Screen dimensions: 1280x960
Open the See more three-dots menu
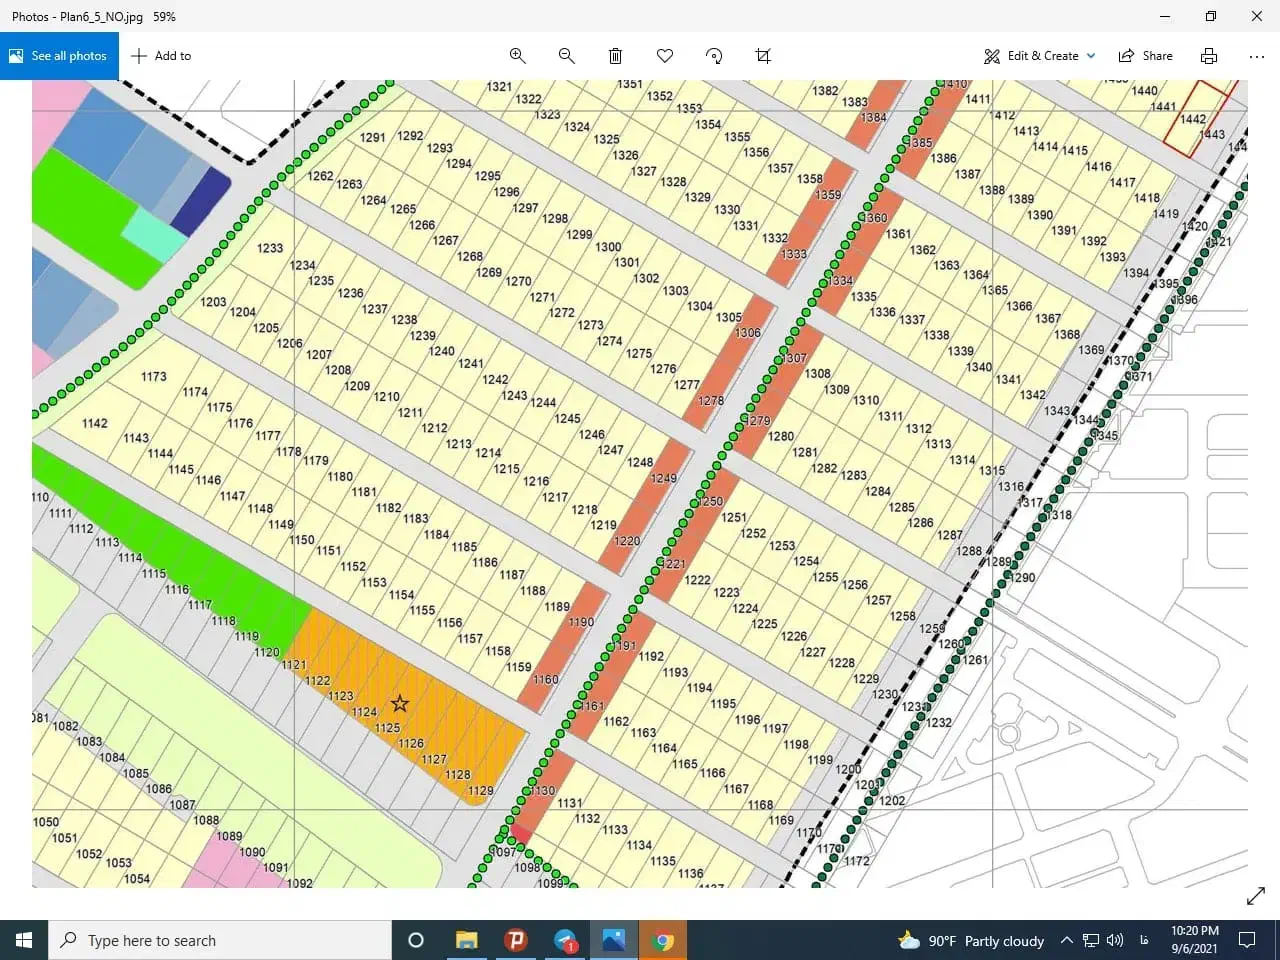tap(1257, 56)
